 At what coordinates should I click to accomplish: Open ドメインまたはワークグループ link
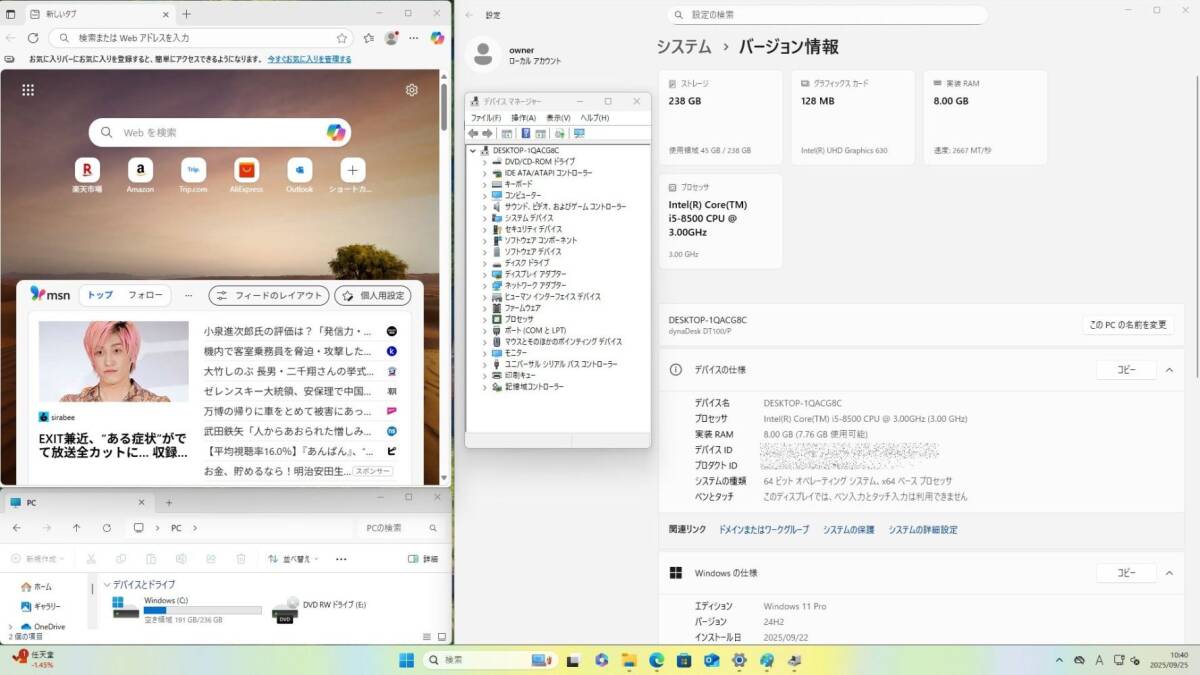(x=764, y=530)
